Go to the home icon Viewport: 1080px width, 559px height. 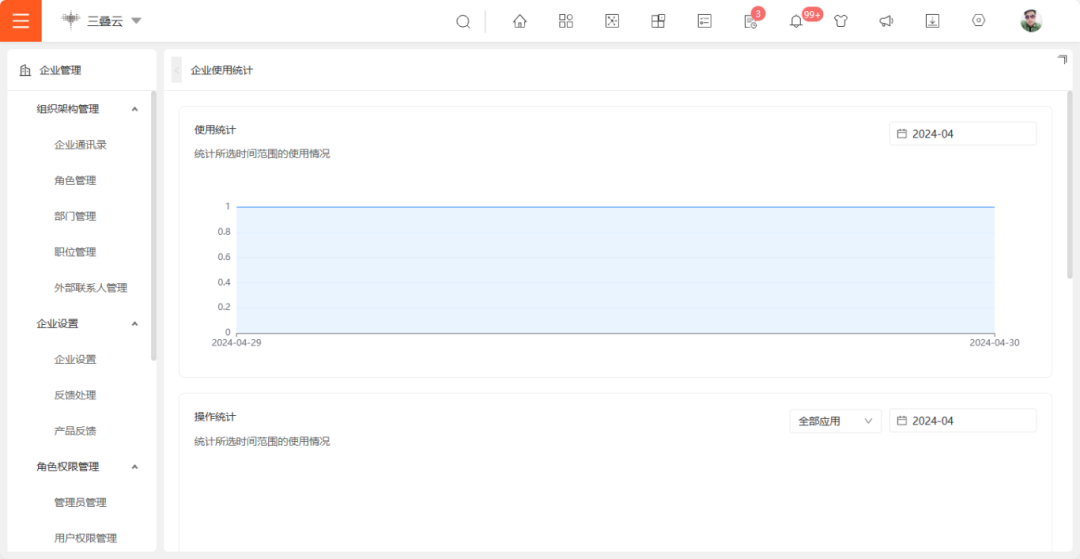[x=520, y=21]
